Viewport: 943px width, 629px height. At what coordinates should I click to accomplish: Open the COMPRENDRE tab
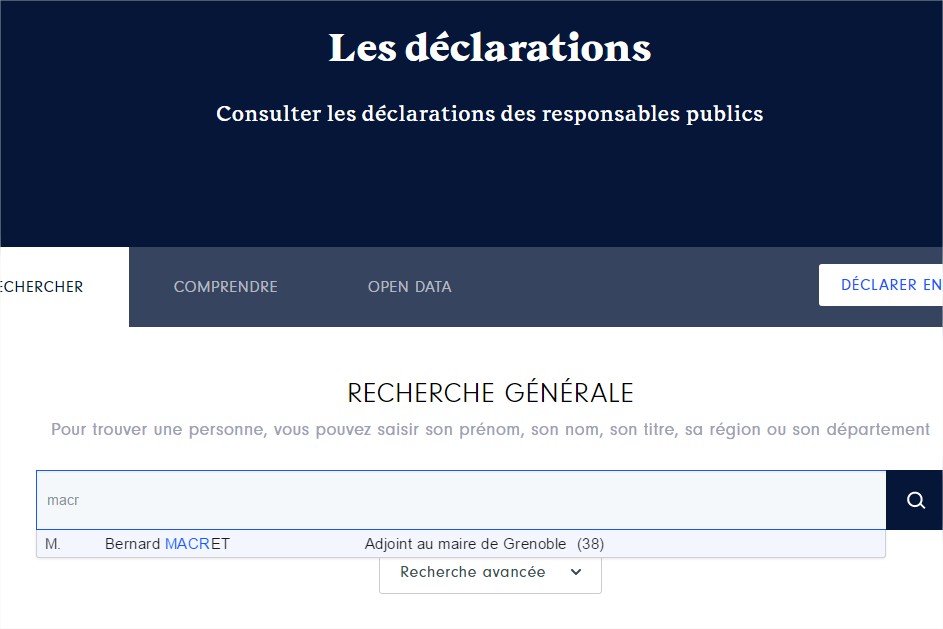tap(226, 287)
